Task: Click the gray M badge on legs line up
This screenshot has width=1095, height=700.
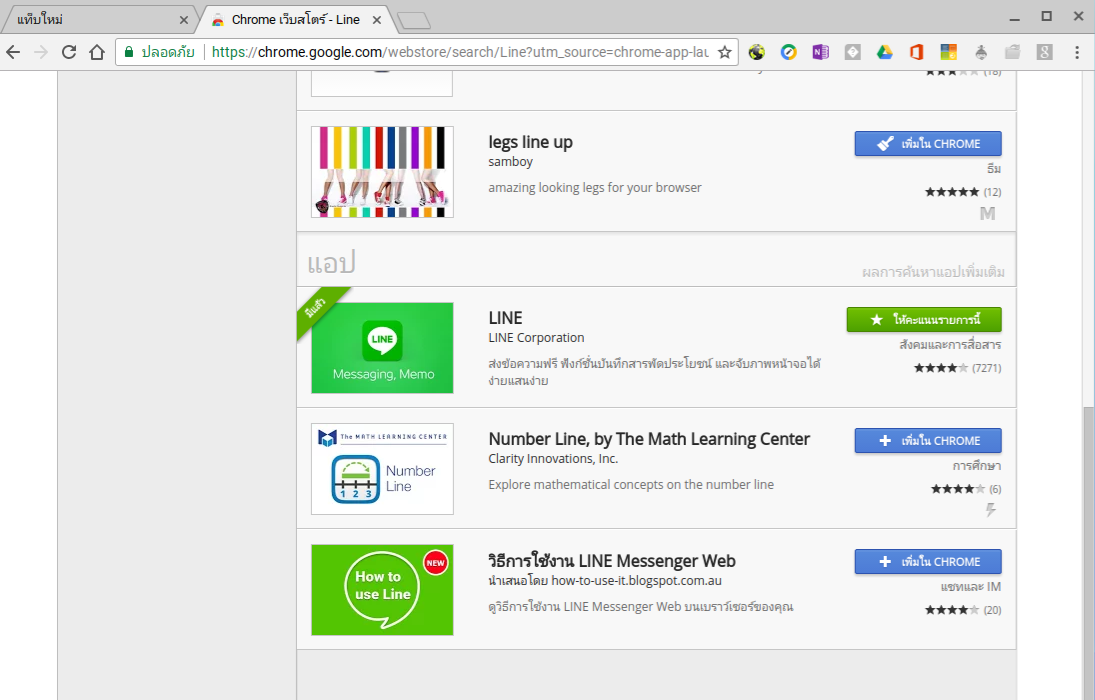Action: pyautogui.click(x=987, y=213)
